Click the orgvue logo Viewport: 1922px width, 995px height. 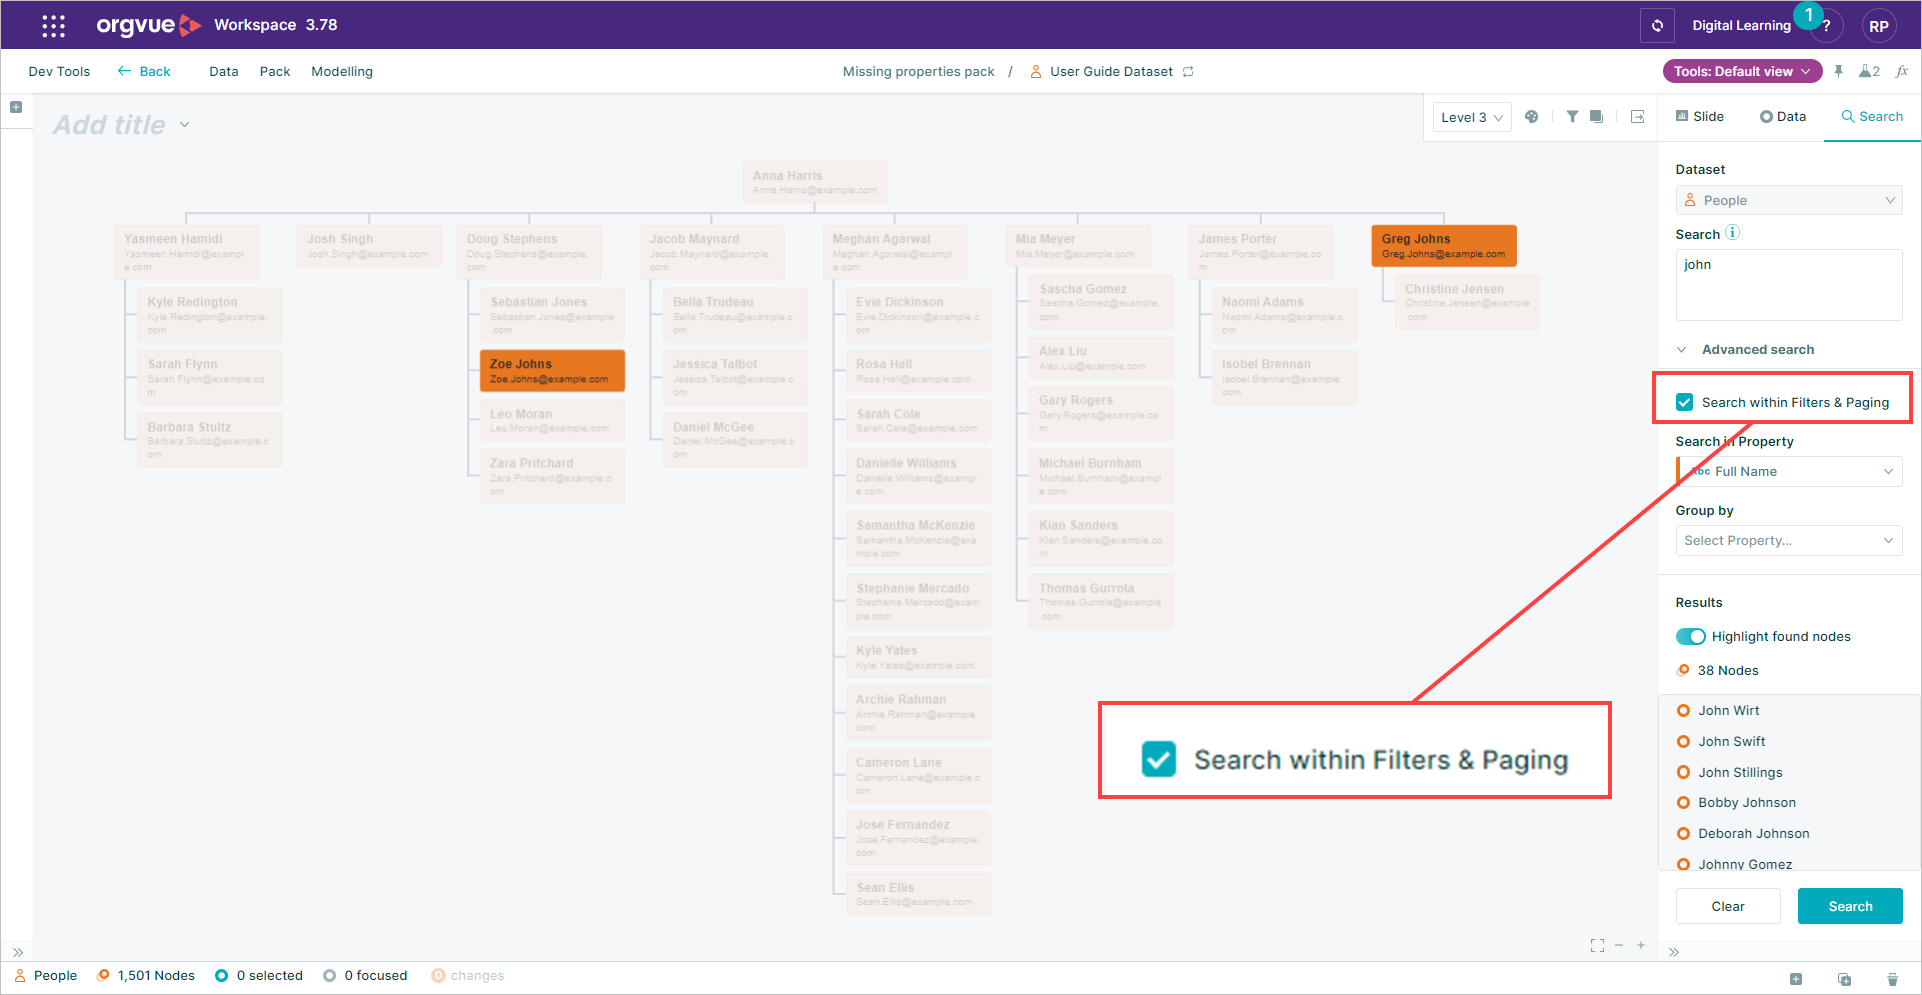click(x=149, y=25)
